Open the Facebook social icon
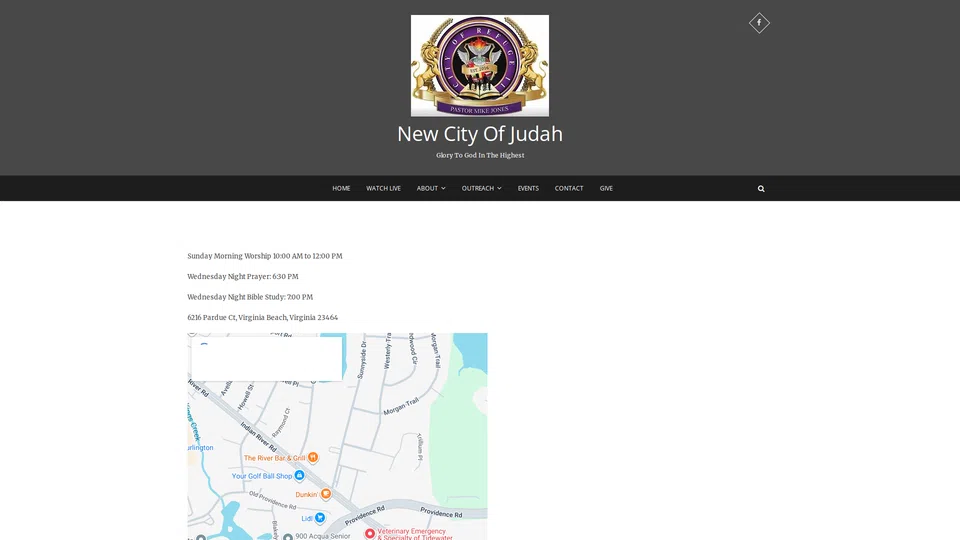Viewport: 960px width, 540px height. pos(759,23)
